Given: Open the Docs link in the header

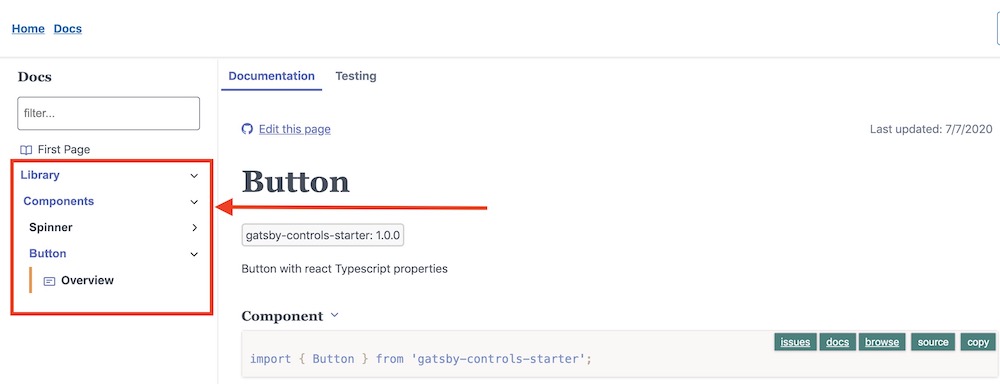Looking at the screenshot, I should tap(68, 29).
